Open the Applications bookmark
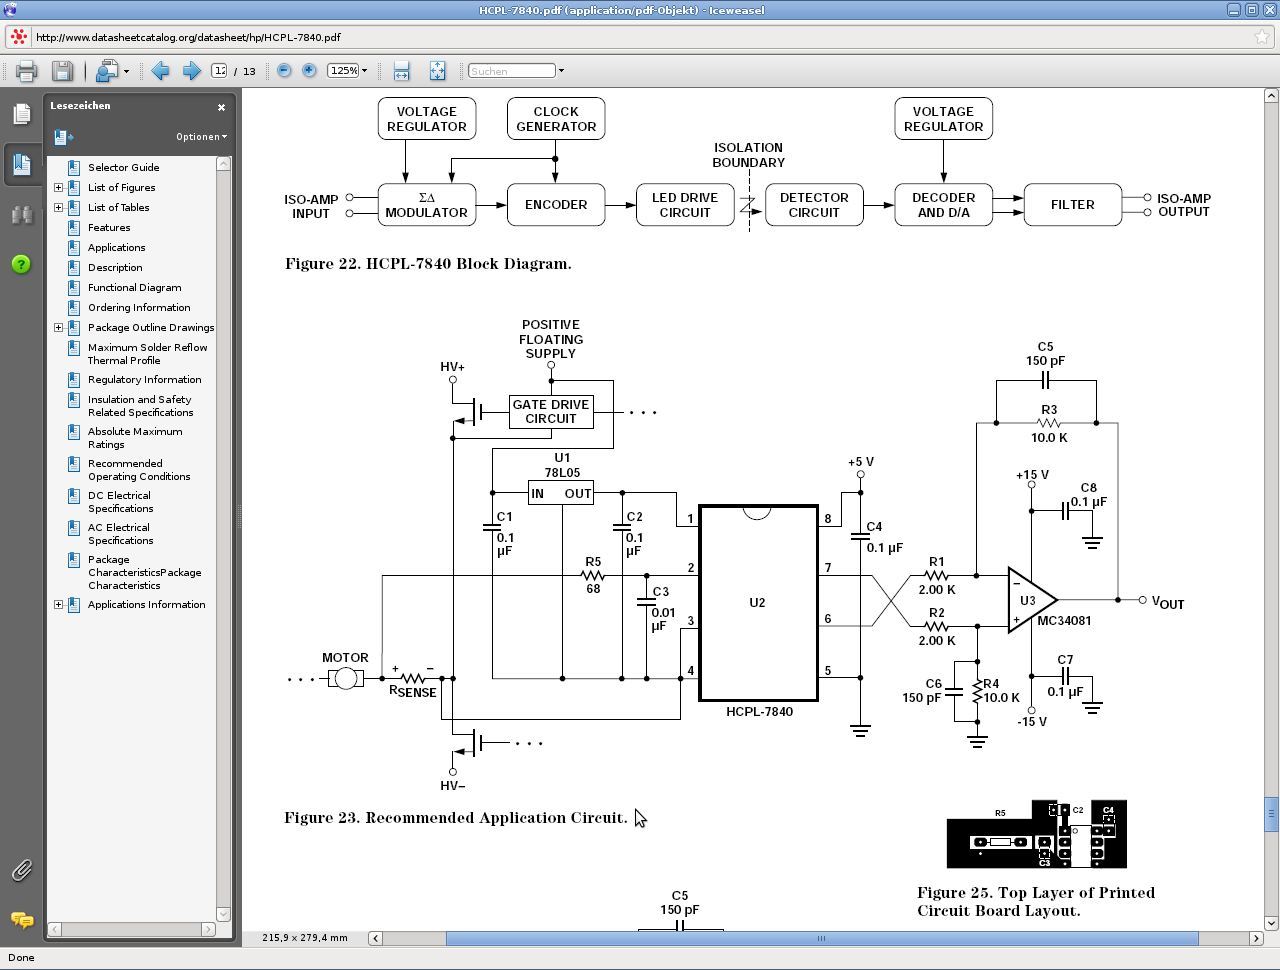The width and height of the screenshot is (1280, 970). [x=116, y=248]
